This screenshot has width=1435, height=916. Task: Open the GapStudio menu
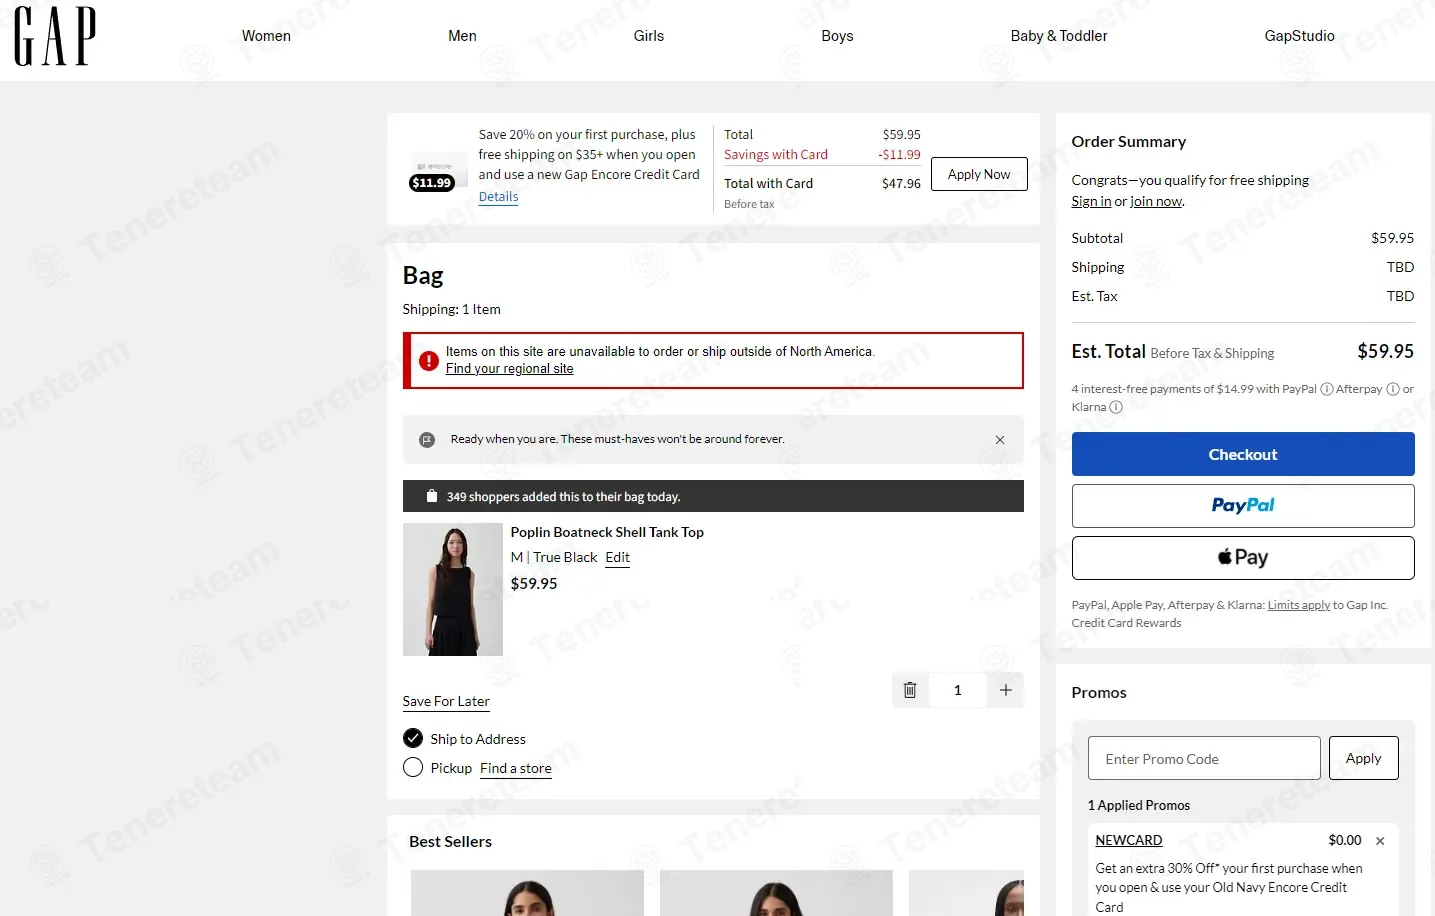coord(1299,36)
